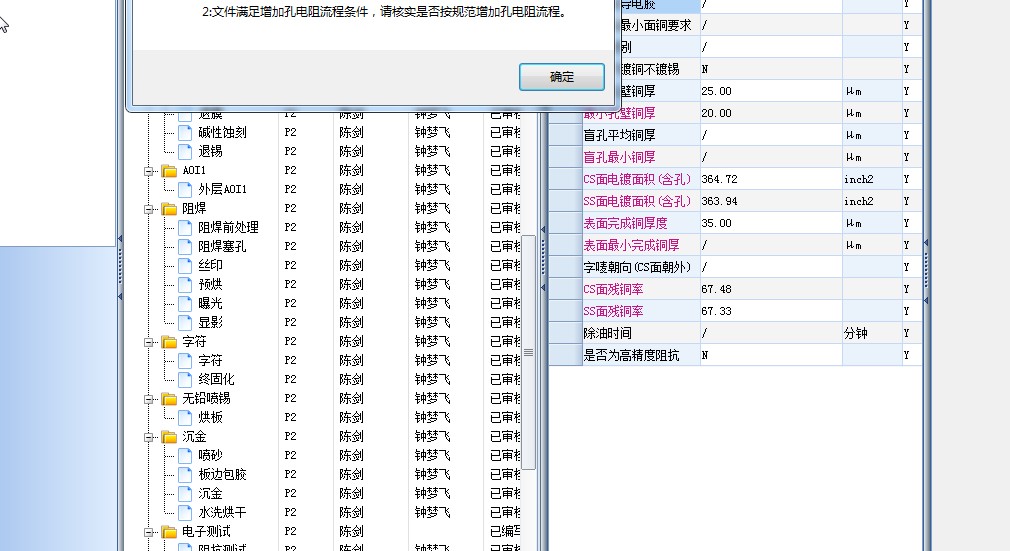Image resolution: width=1010 pixels, height=551 pixels.
Task: Select the 曝光 process step
Action: pyautogui.click(x=210, y=304)
